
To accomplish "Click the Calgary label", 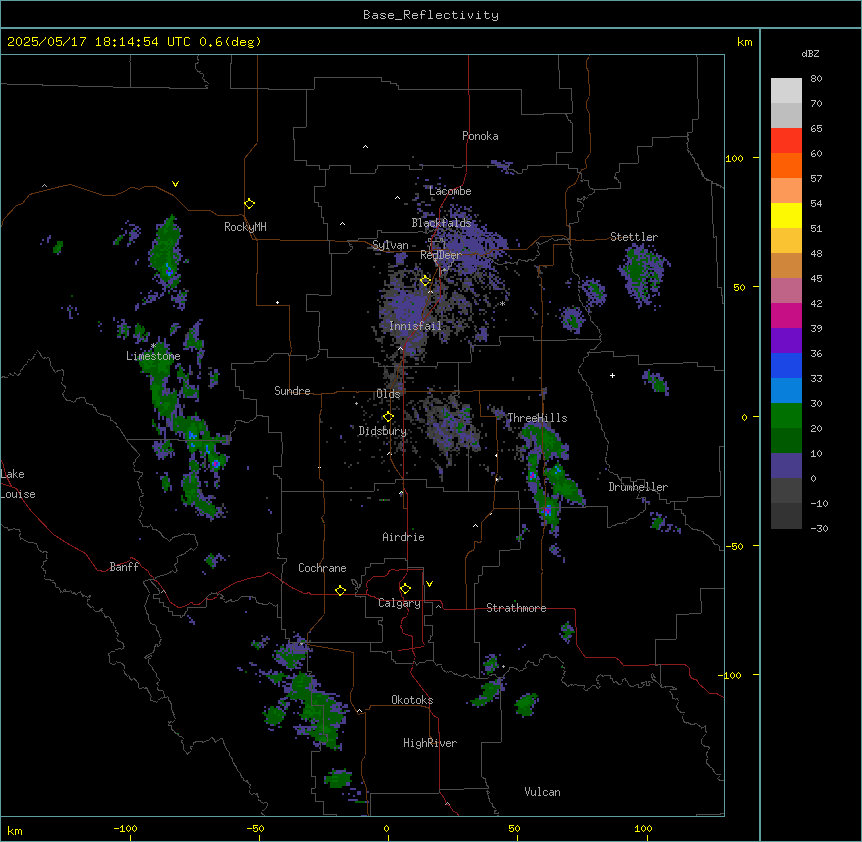I will click(x=399, y=603).
